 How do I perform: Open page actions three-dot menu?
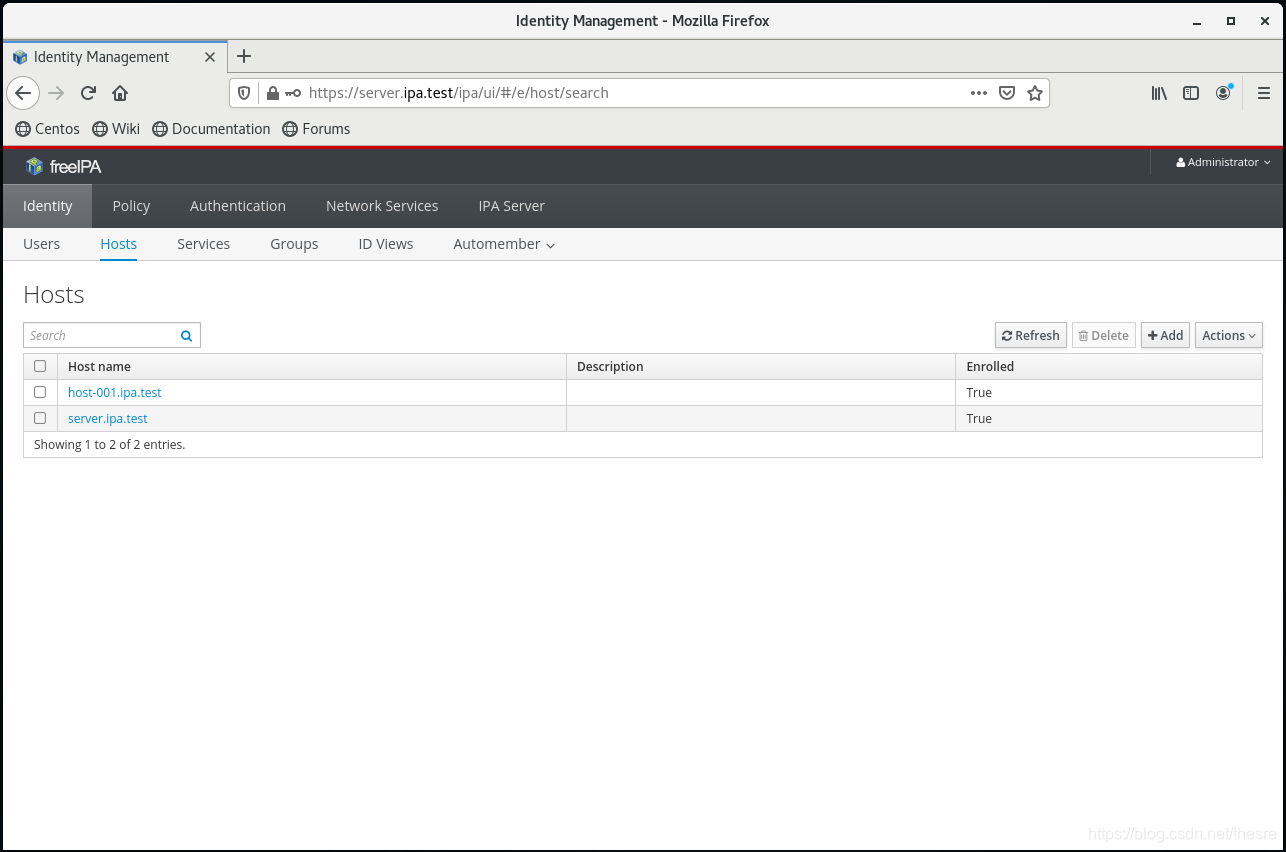click(x=979, y=93)
